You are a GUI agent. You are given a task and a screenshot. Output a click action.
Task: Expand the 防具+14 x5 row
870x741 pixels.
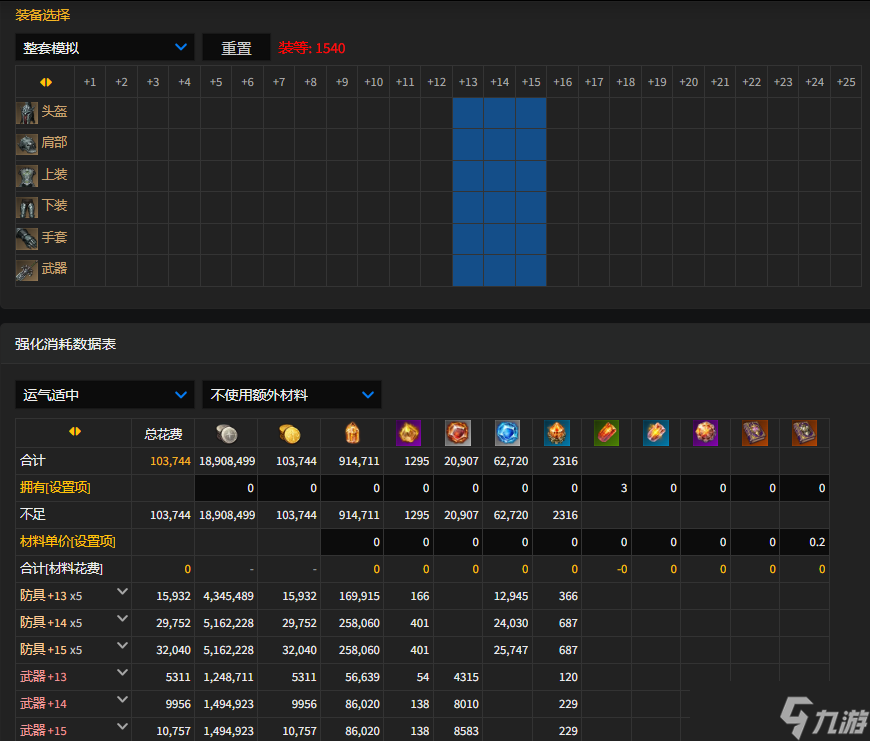coord(123,618)
